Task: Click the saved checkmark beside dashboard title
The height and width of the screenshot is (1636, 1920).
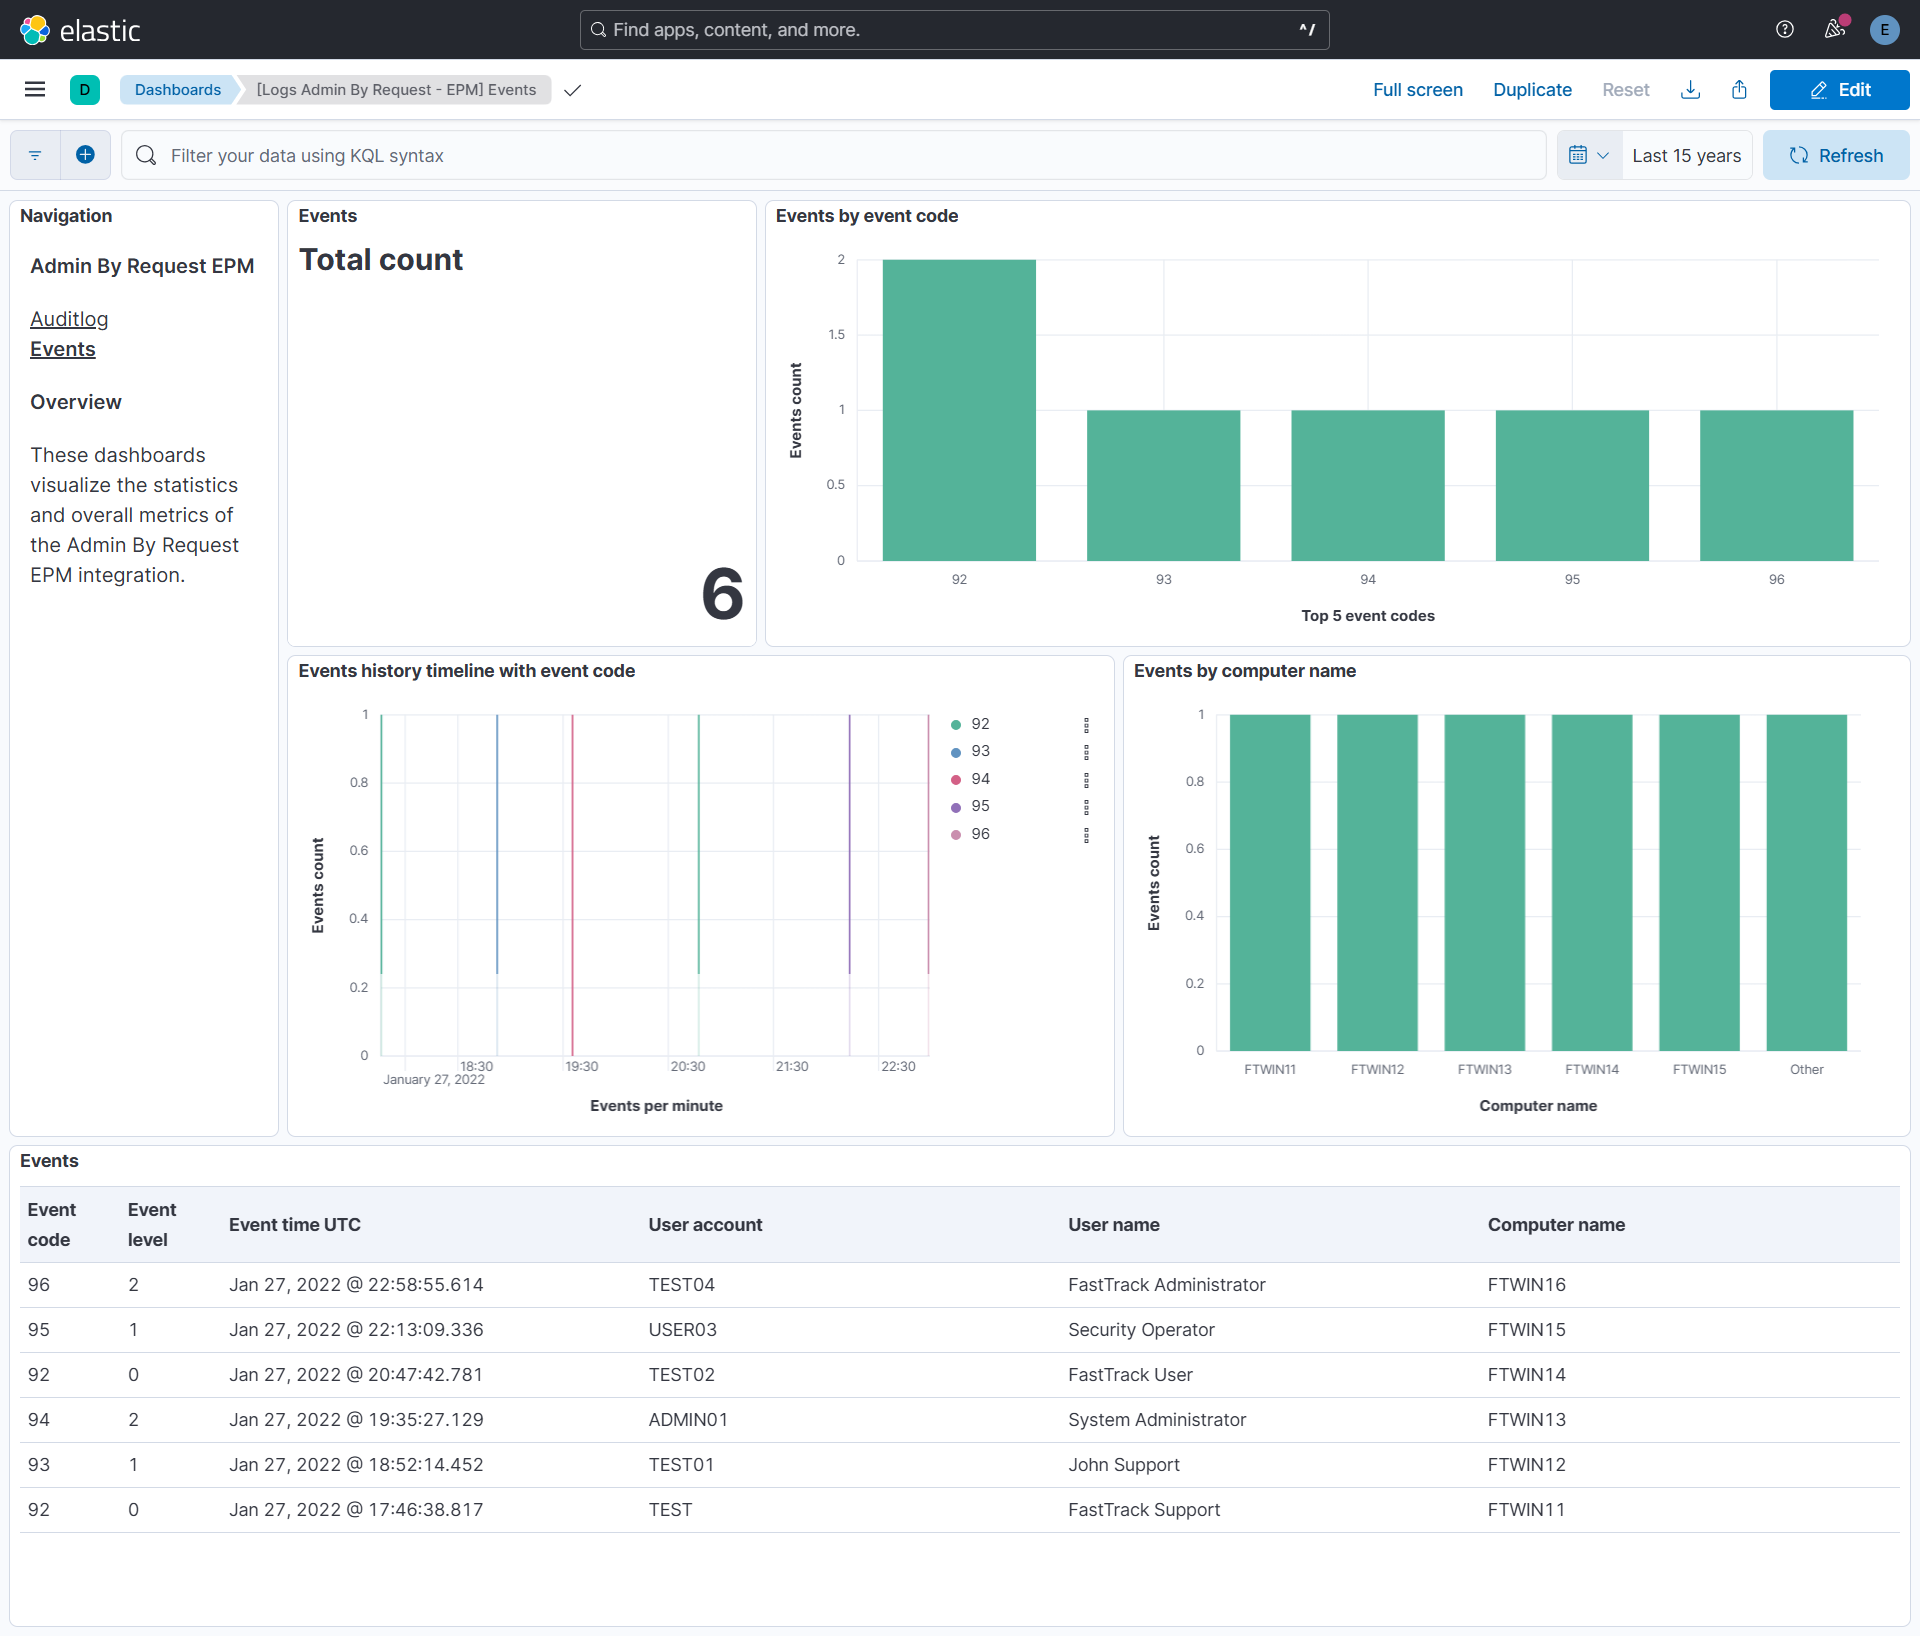Action: (x=573, y=90)
